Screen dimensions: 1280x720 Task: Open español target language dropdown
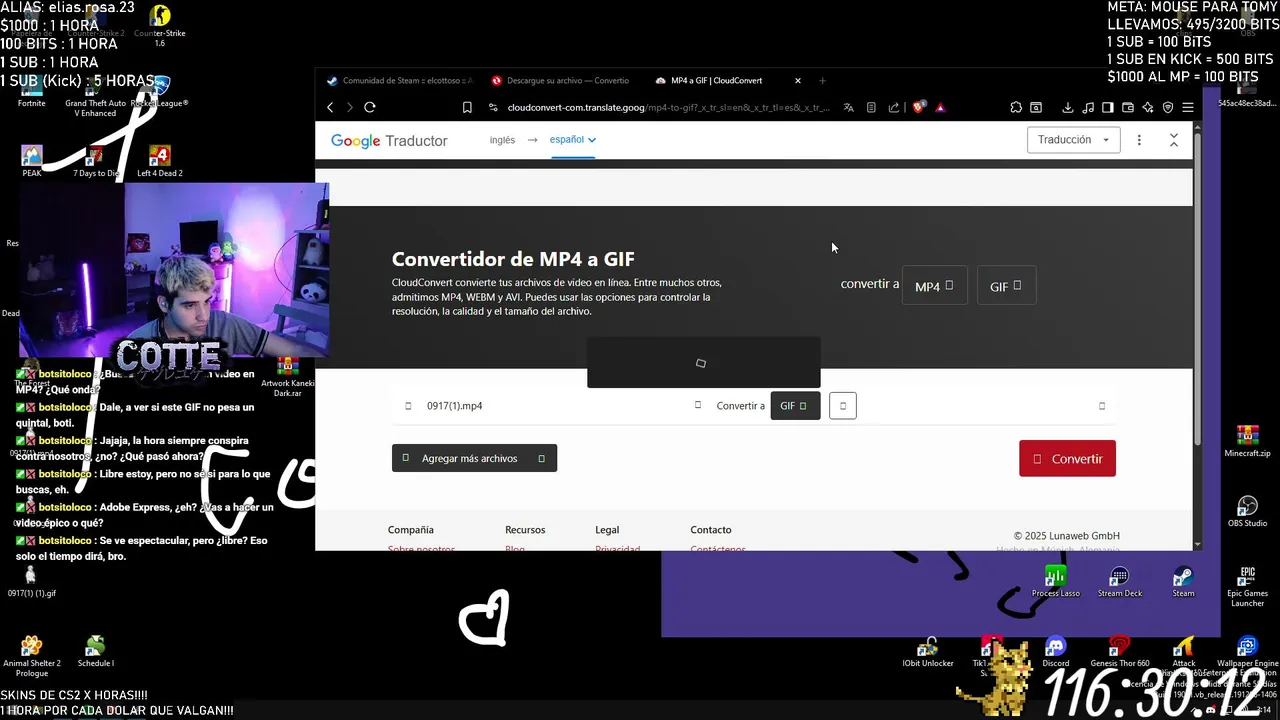(x=573, y=140)
